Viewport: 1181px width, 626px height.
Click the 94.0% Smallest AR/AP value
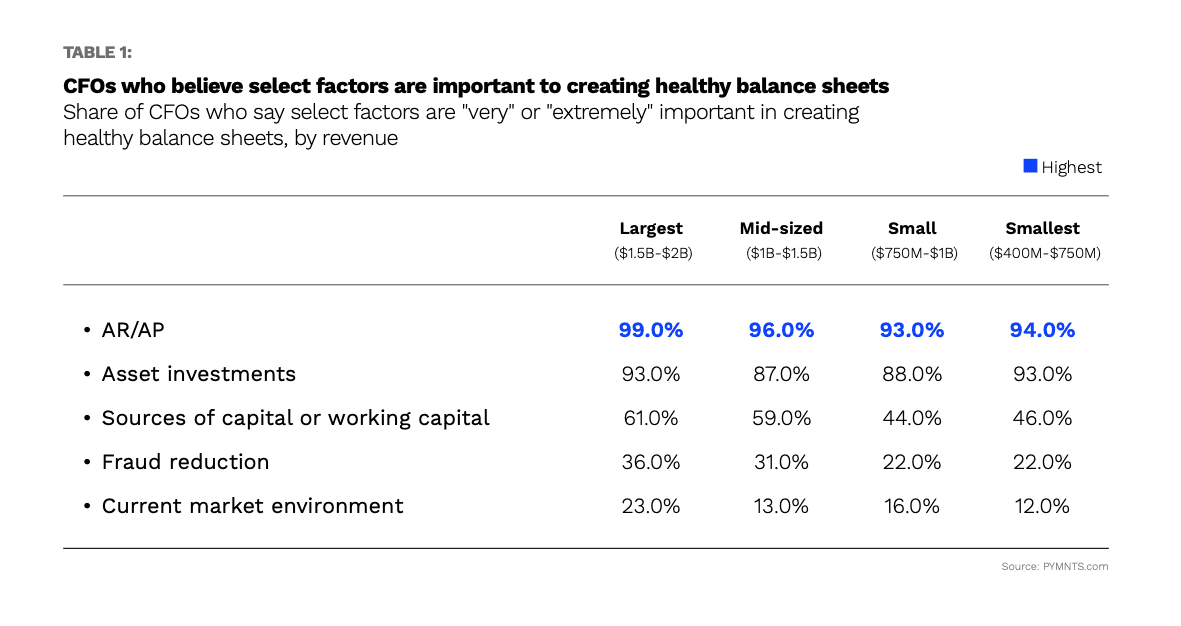[1043, 330]
